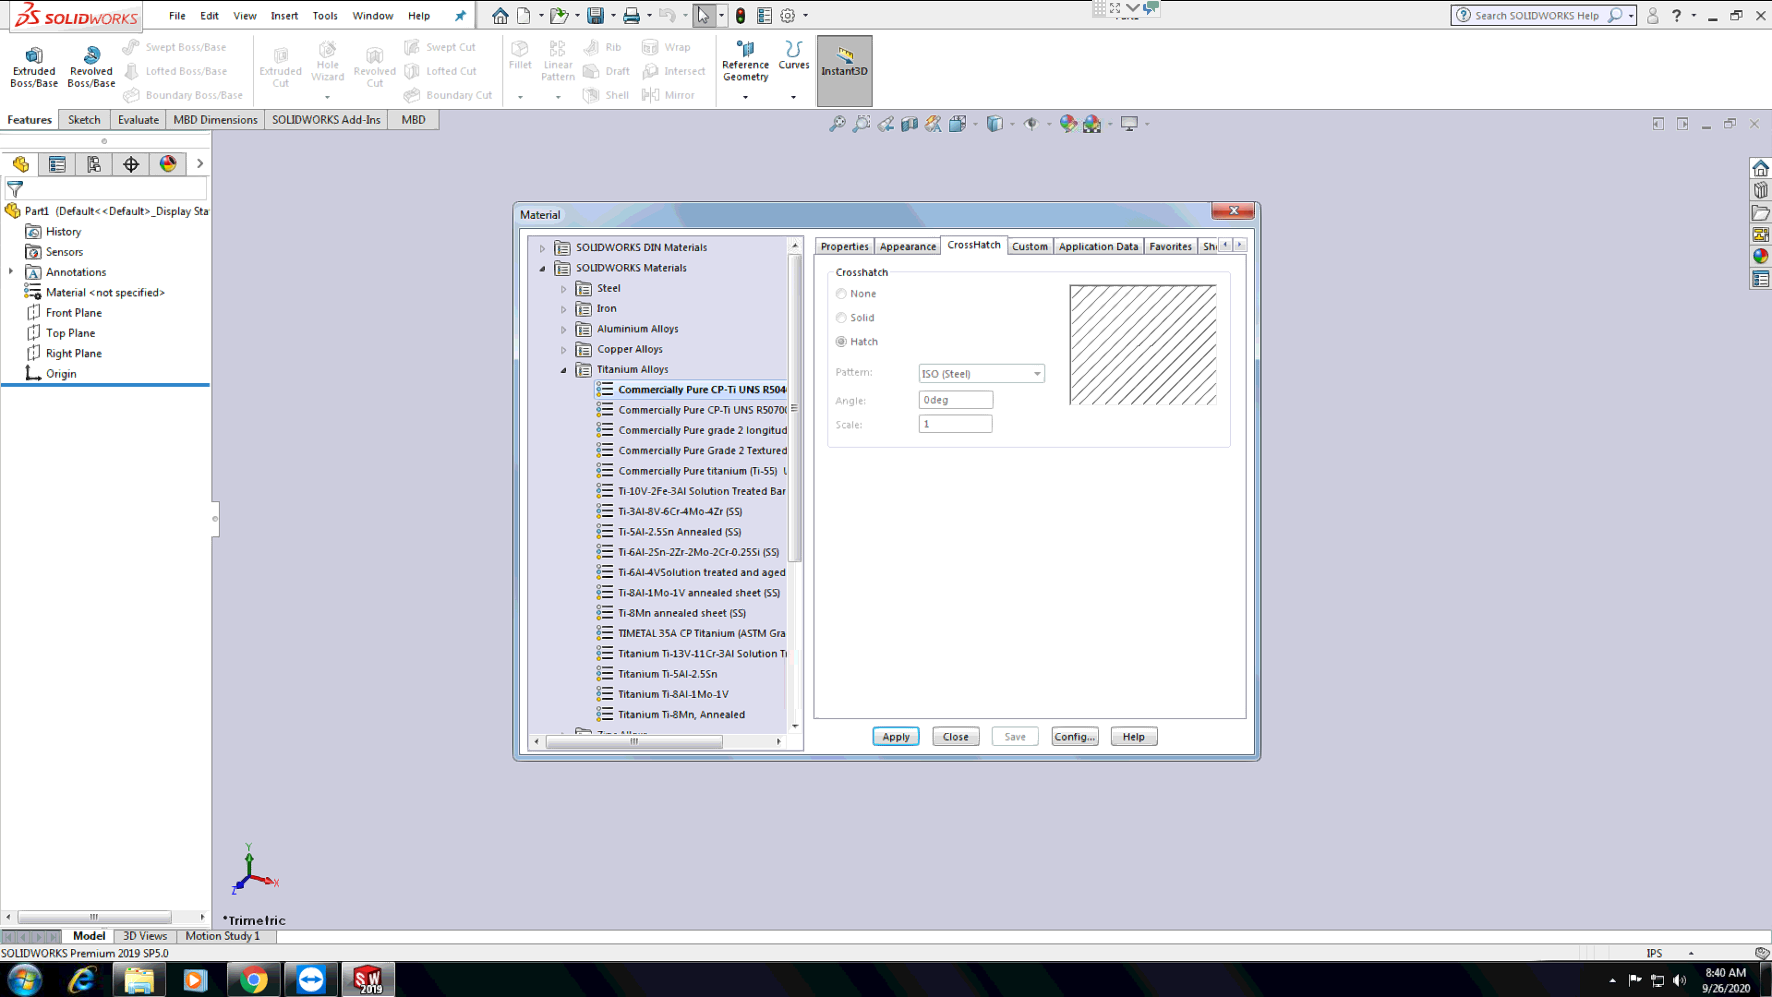Click the Config... button
The width and height of the screenshot is (1772, 997).
tap(1075, 737)
